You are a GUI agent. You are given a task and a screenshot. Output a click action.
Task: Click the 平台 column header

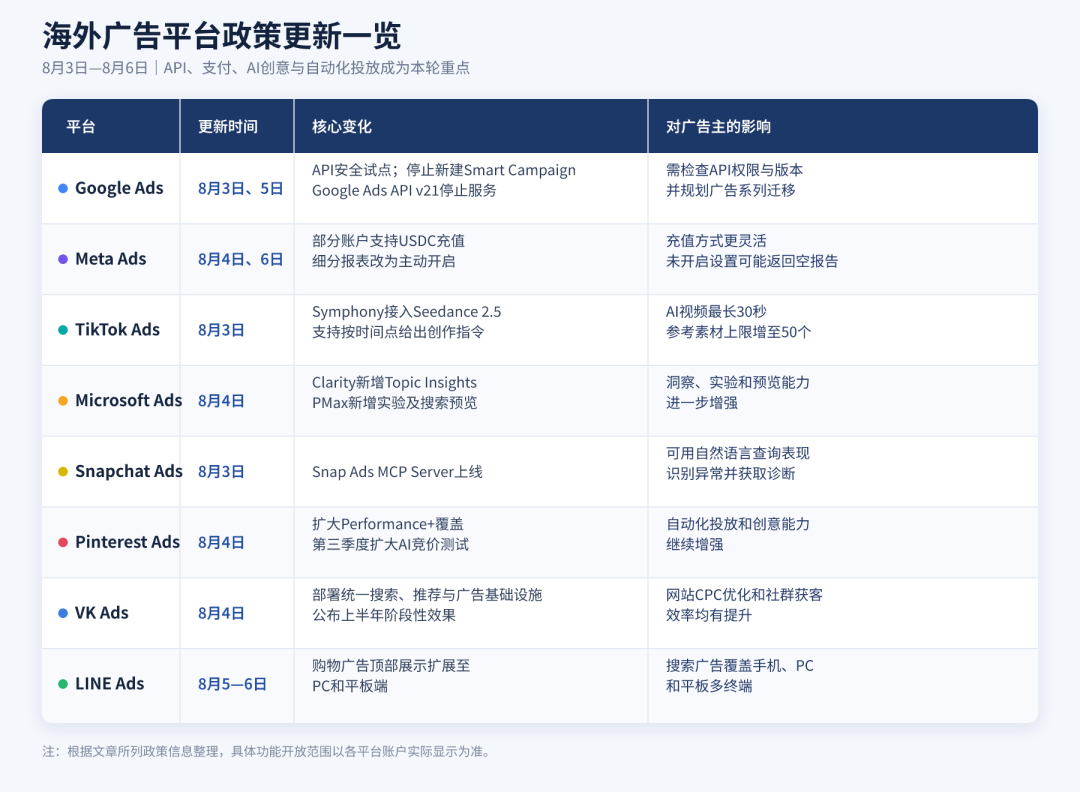click(81, 127)
